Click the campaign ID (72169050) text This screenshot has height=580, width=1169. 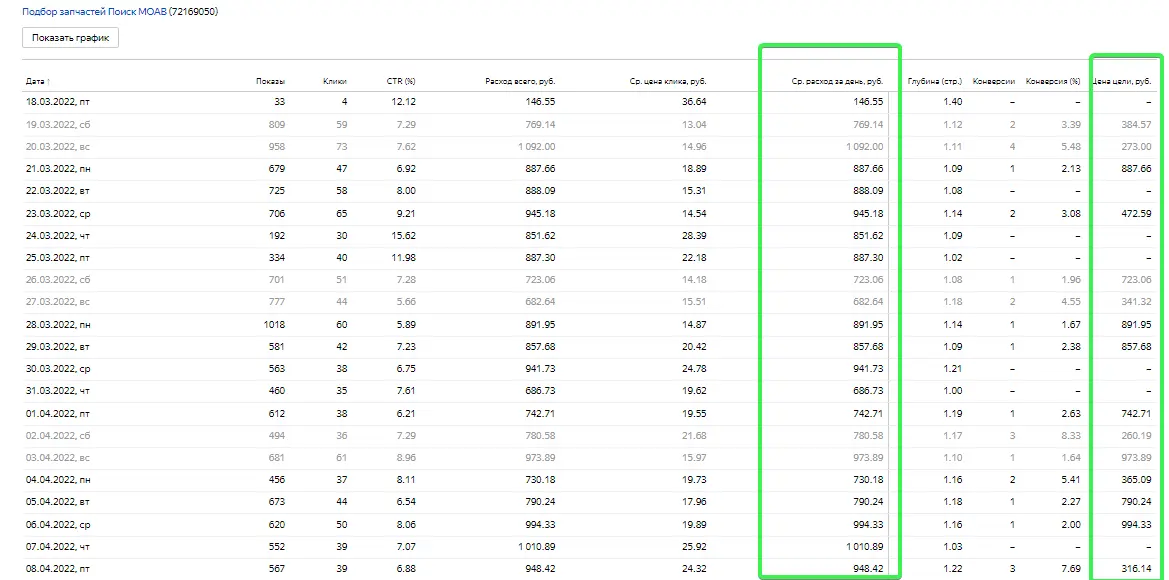point(194,12)
